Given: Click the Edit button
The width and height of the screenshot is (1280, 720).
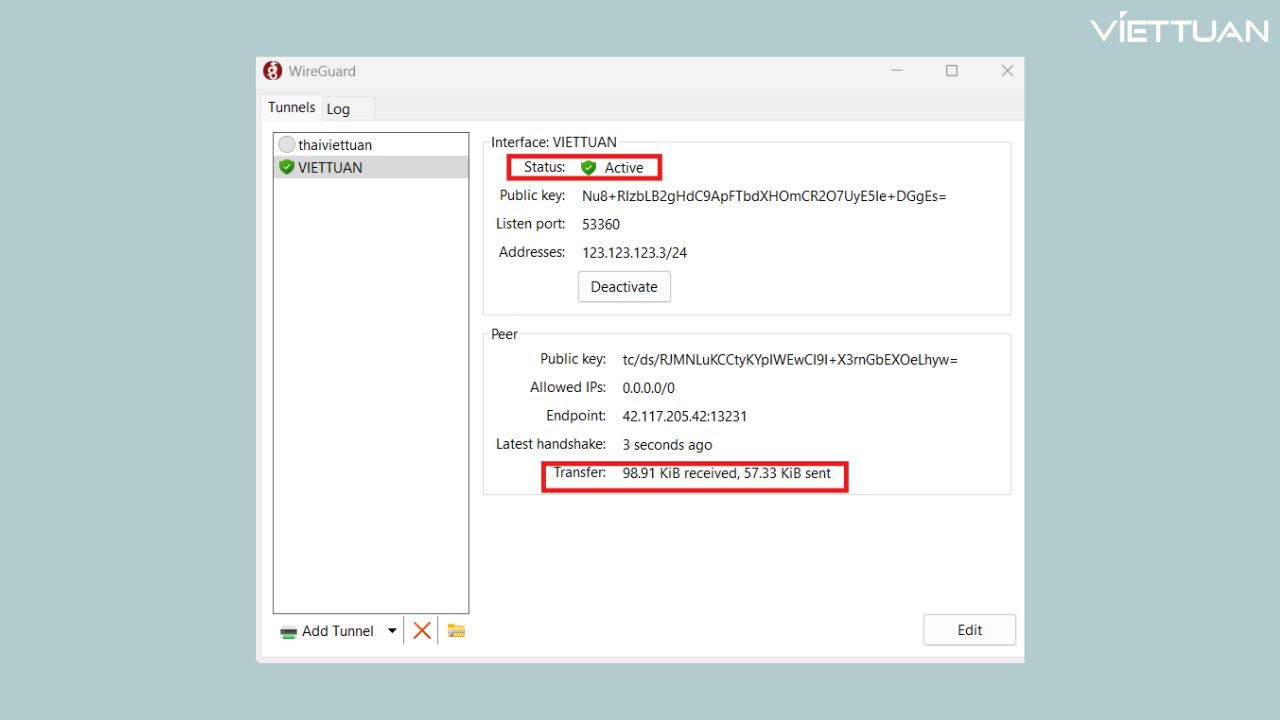Looking at the screenshot, I should click(969, 630).
